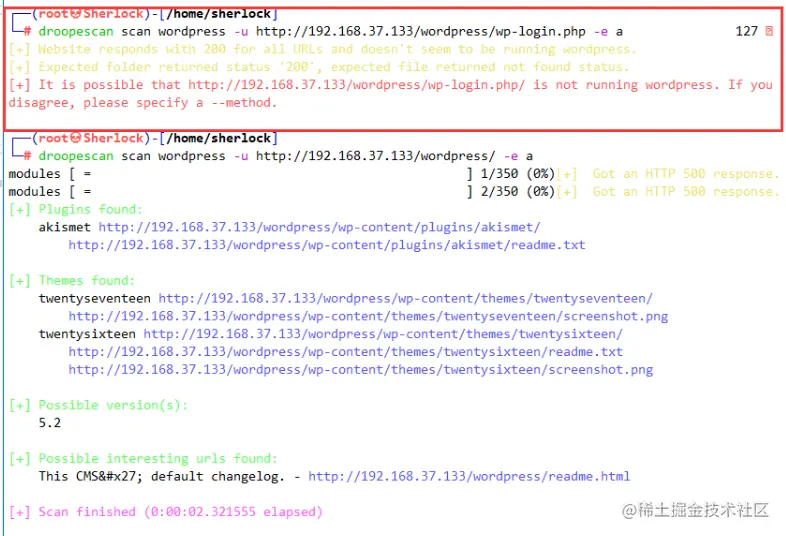Click 'This CMS default changelog' text
The height and width of the screenshot is (536, 786).
tap(161, 476)
